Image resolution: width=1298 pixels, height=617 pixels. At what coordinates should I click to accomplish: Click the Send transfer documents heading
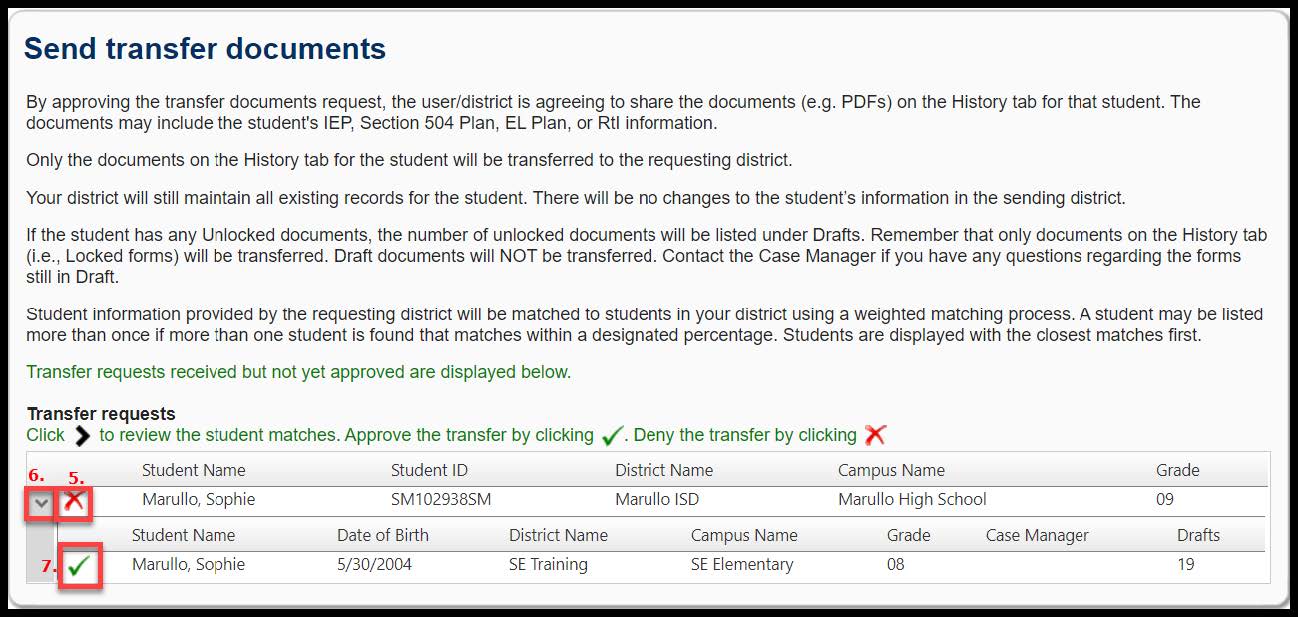click(x=205, y=49)
